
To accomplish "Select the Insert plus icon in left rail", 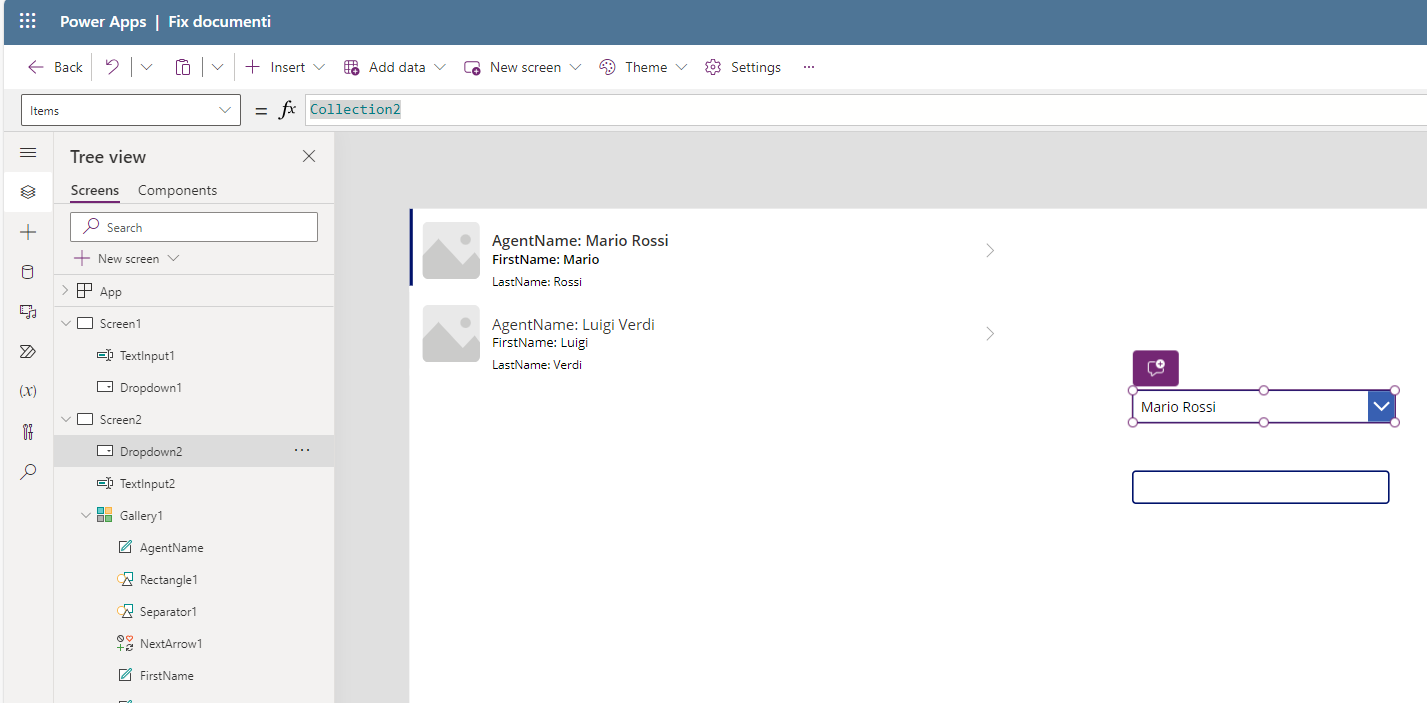I will coord(28,231).
